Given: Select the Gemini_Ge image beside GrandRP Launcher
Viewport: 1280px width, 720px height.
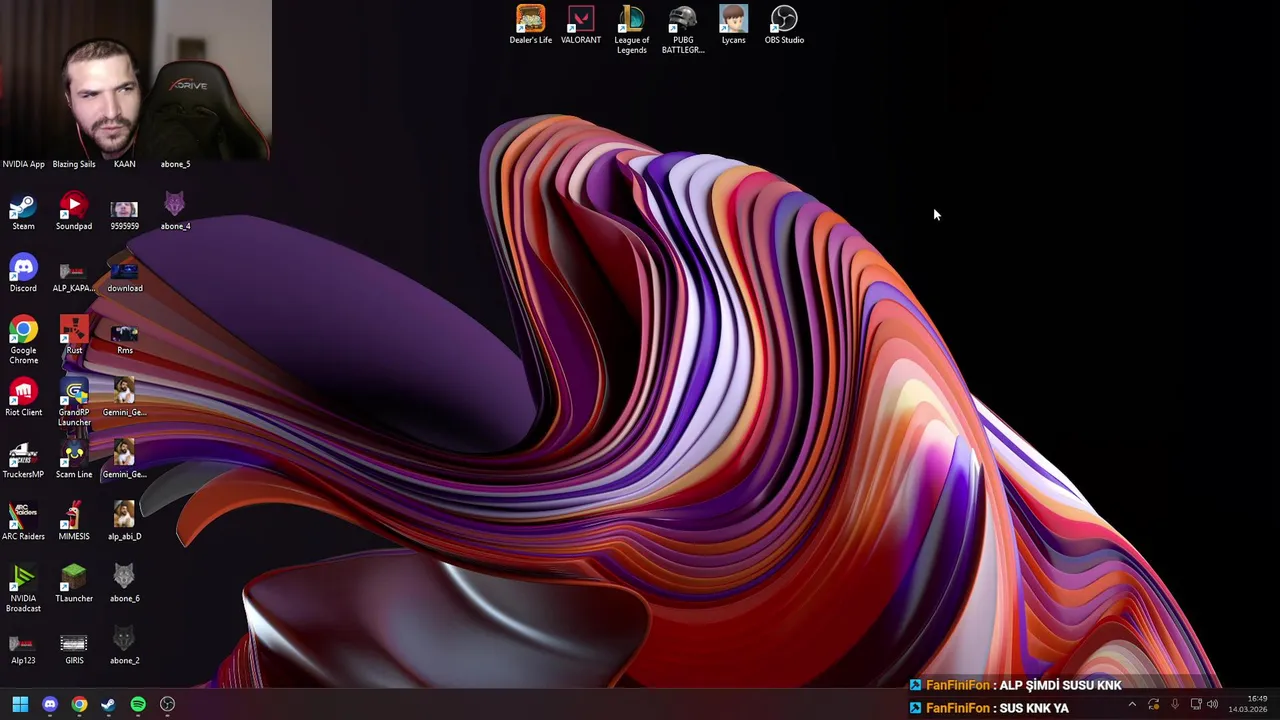Looking at the screenshot, I should pos(124,398).
